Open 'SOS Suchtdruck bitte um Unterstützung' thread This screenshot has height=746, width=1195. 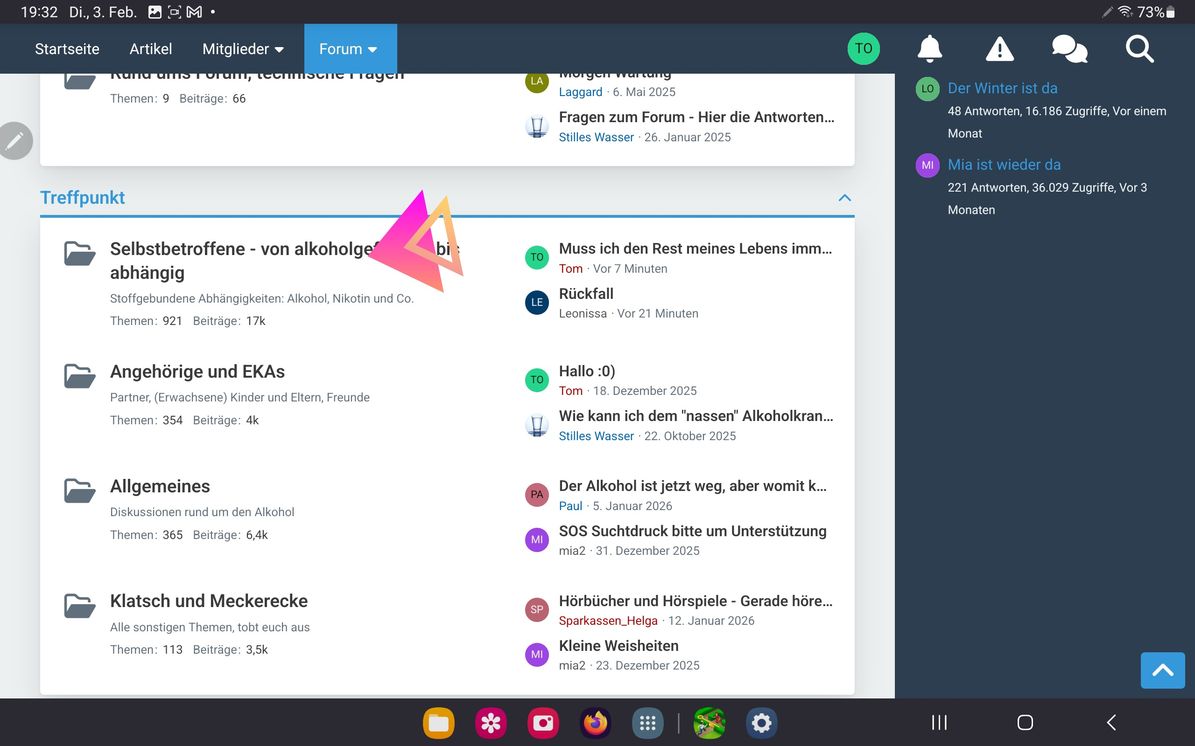pos(692,531)
